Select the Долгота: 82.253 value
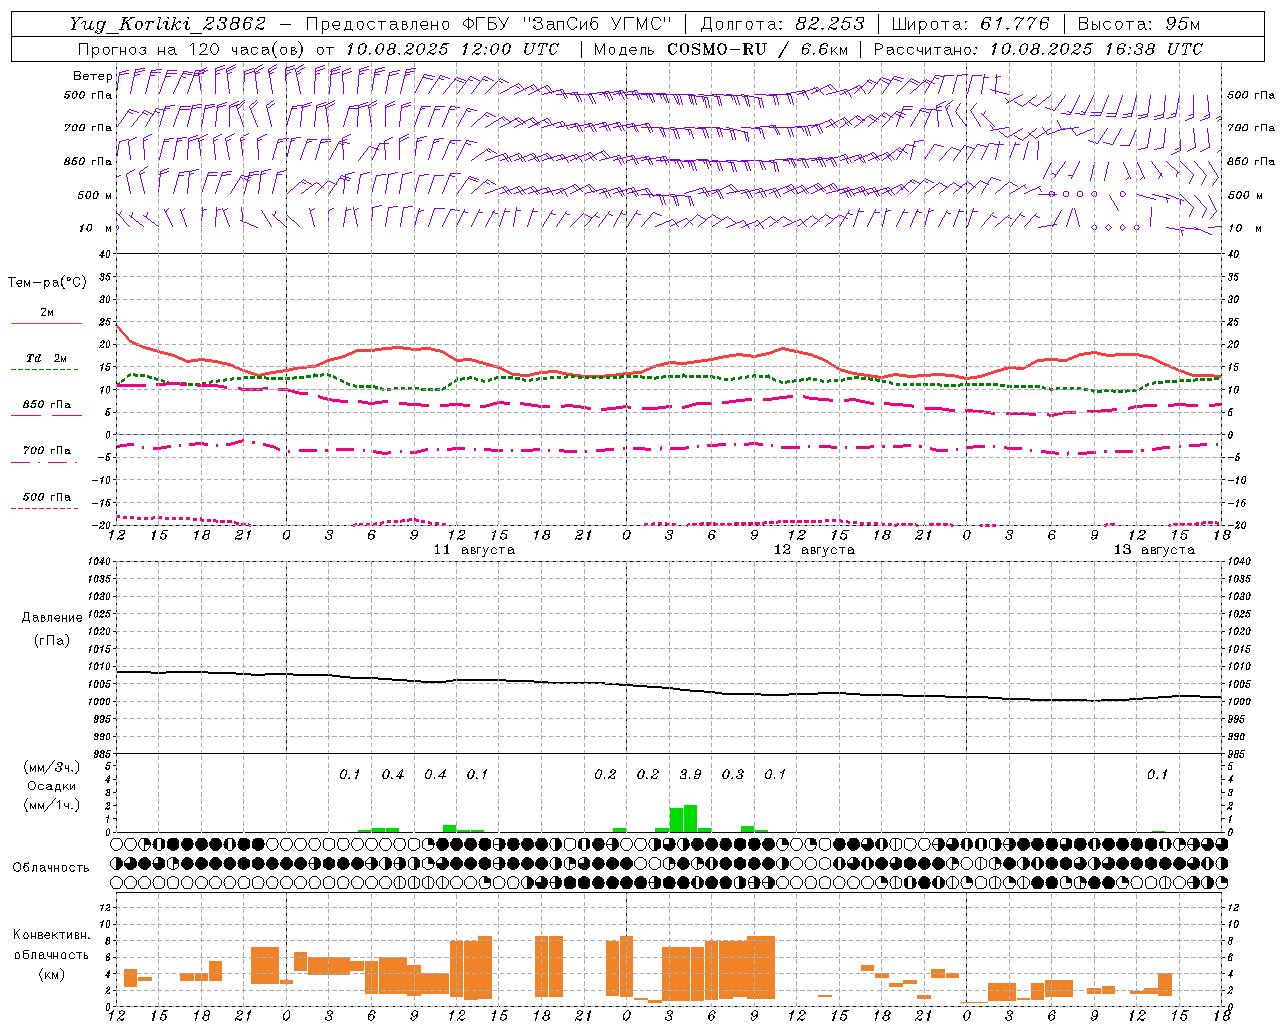The image size is (1280, 1024). tap(782, 24)
